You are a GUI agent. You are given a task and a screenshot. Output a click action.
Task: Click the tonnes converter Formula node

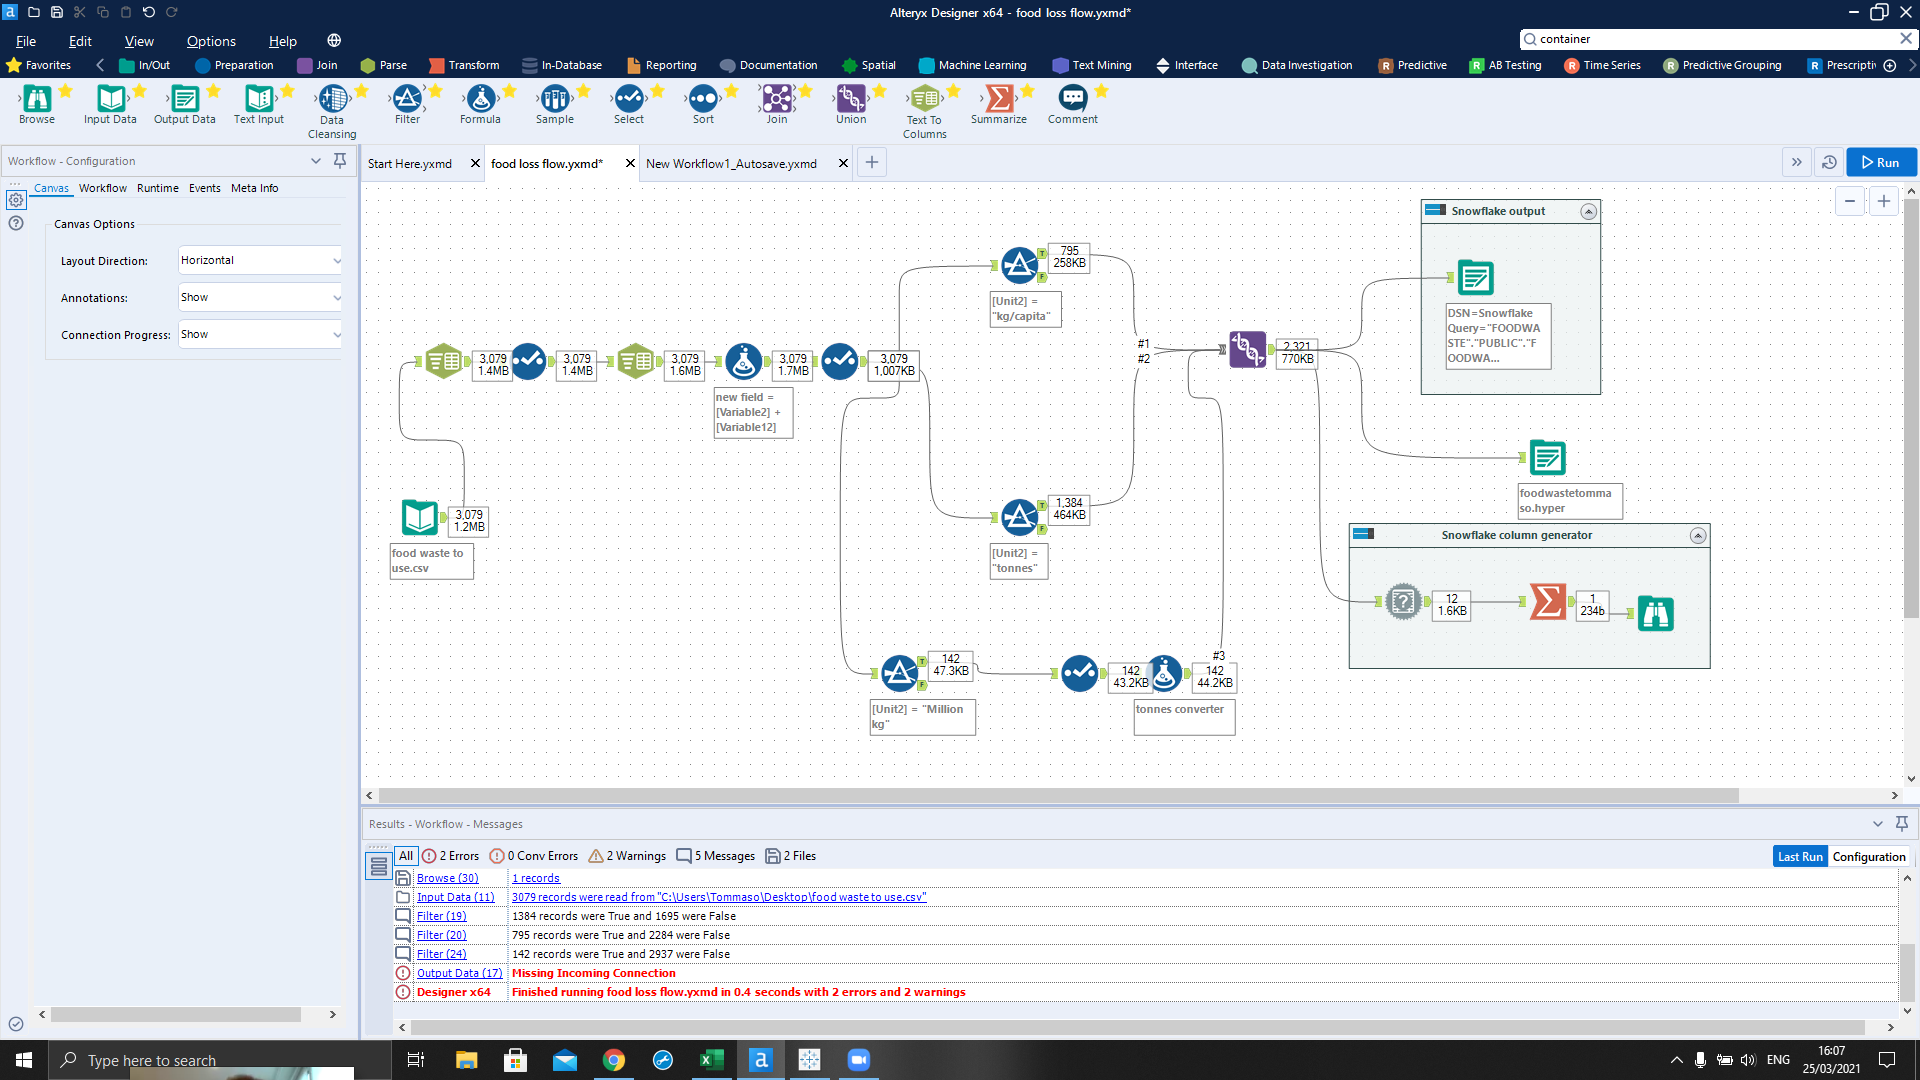click(x=1164, y=673)
